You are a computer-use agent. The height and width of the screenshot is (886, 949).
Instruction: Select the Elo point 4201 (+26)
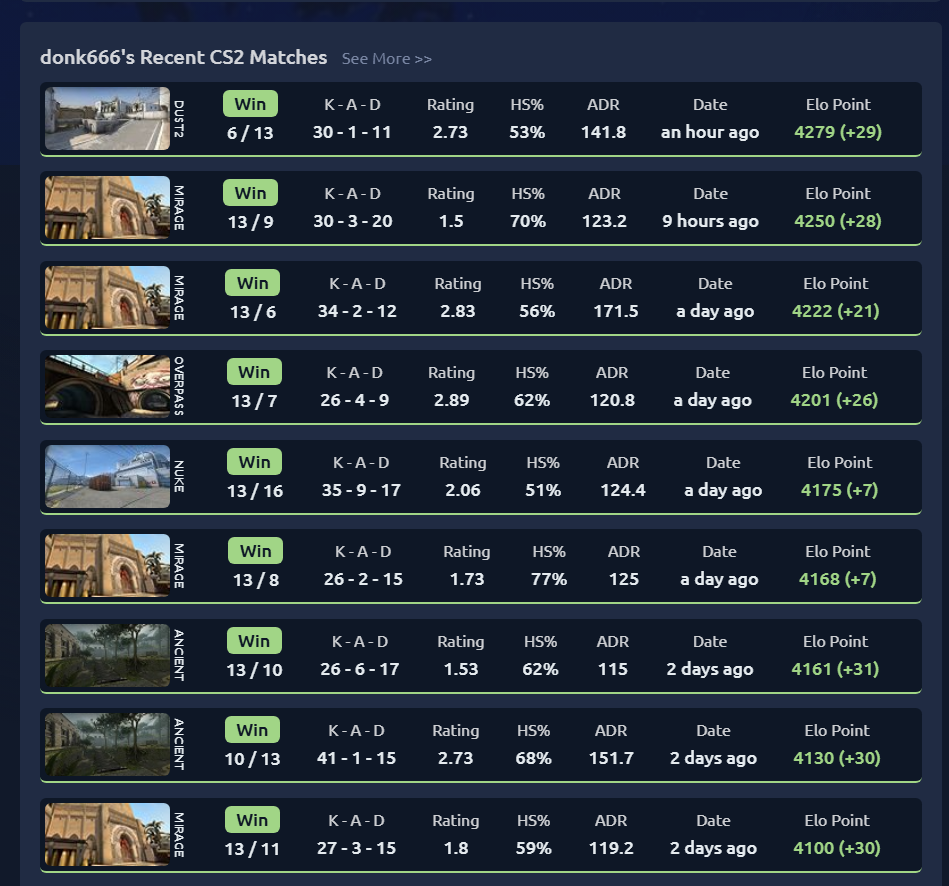pyautogui.click(x=834, y=400)
